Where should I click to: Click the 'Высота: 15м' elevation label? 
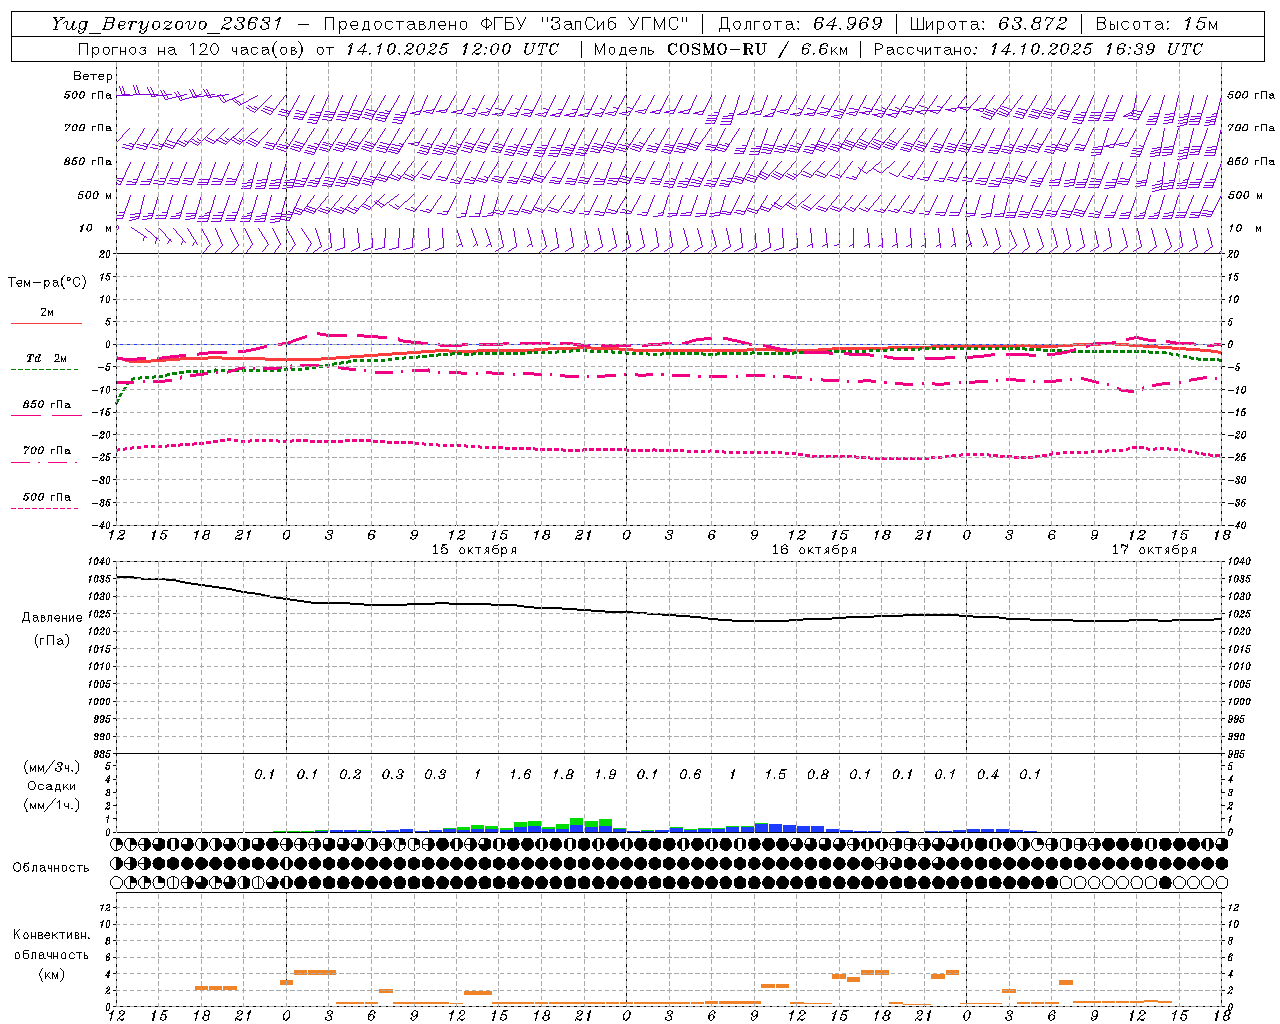point(1157,24)
